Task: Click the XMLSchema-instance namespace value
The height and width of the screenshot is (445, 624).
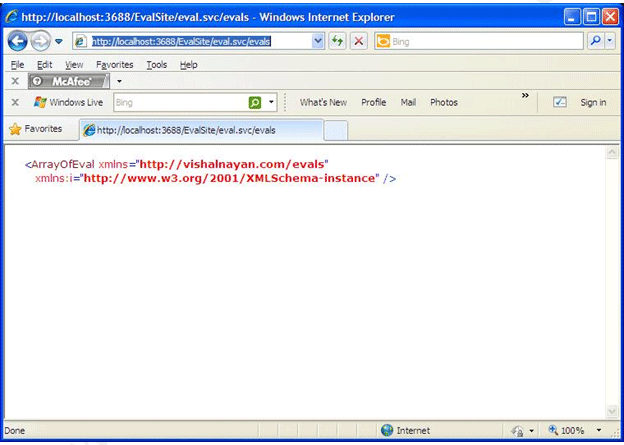Action: pos(229,178)
